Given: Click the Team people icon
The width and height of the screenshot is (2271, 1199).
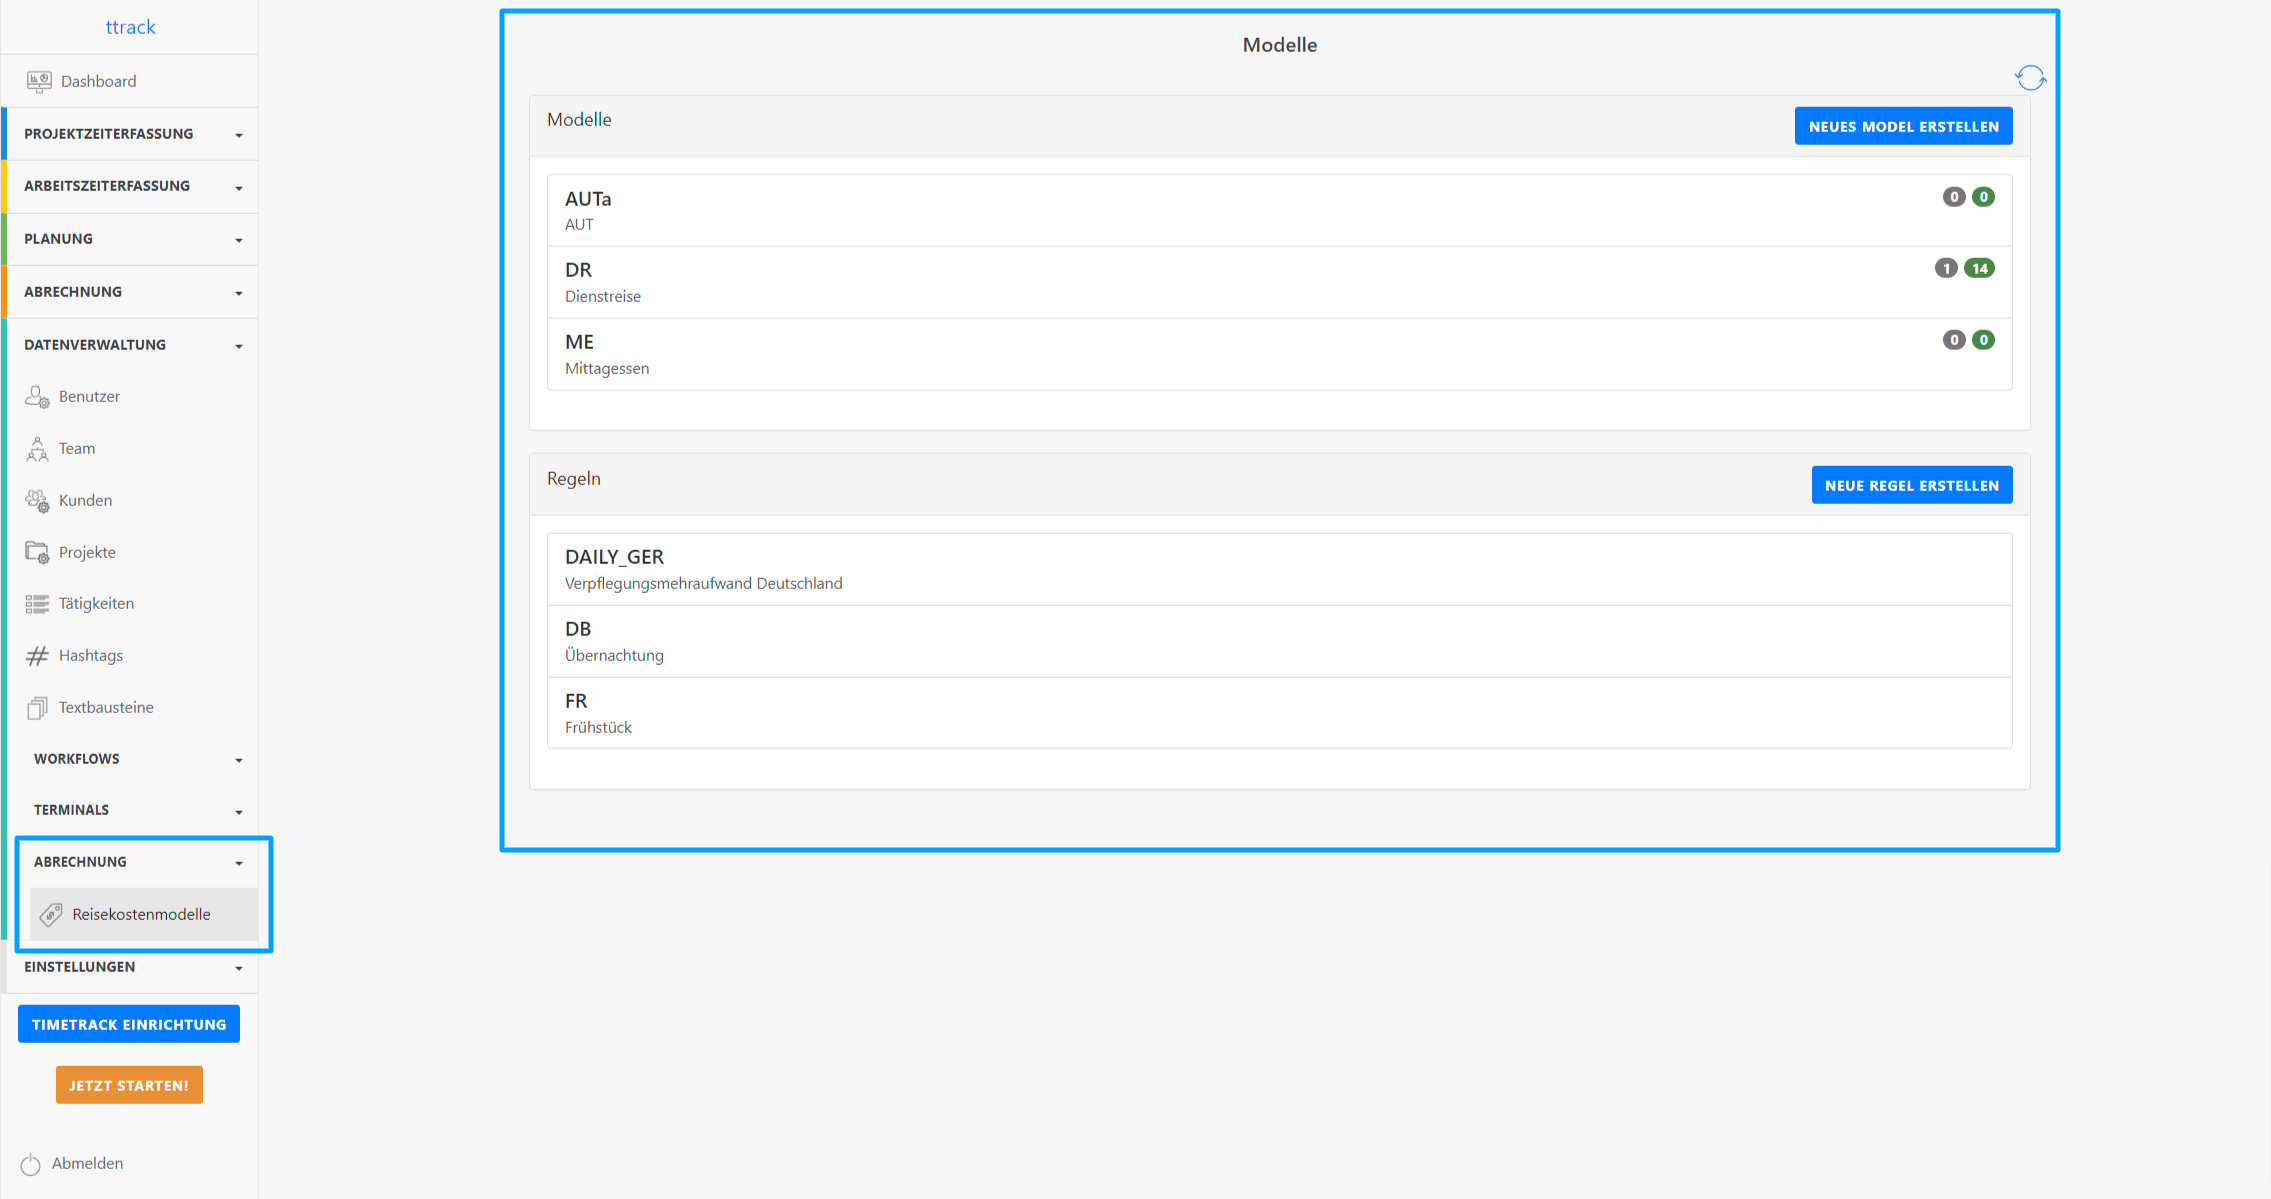Looking at the screenshot, I should [37, 449].
